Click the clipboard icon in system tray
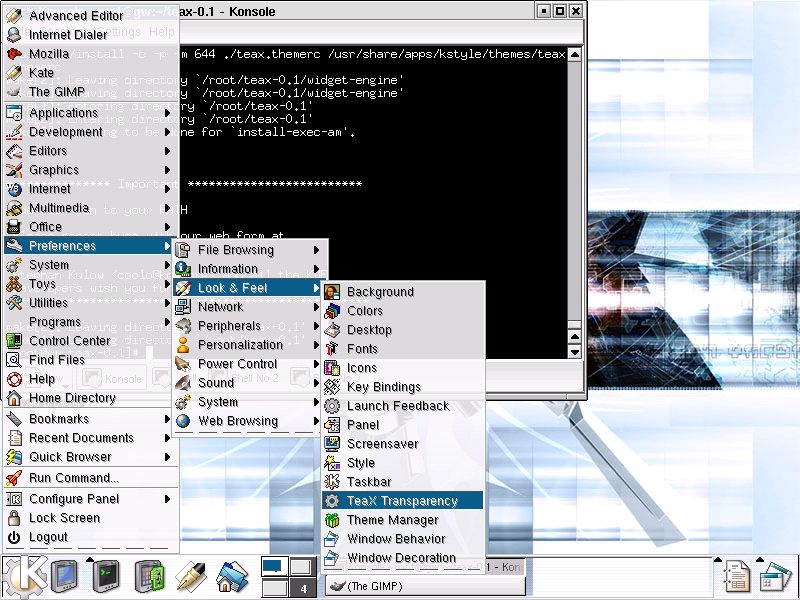Screen dimensions: 800x600 click(737, 577)
